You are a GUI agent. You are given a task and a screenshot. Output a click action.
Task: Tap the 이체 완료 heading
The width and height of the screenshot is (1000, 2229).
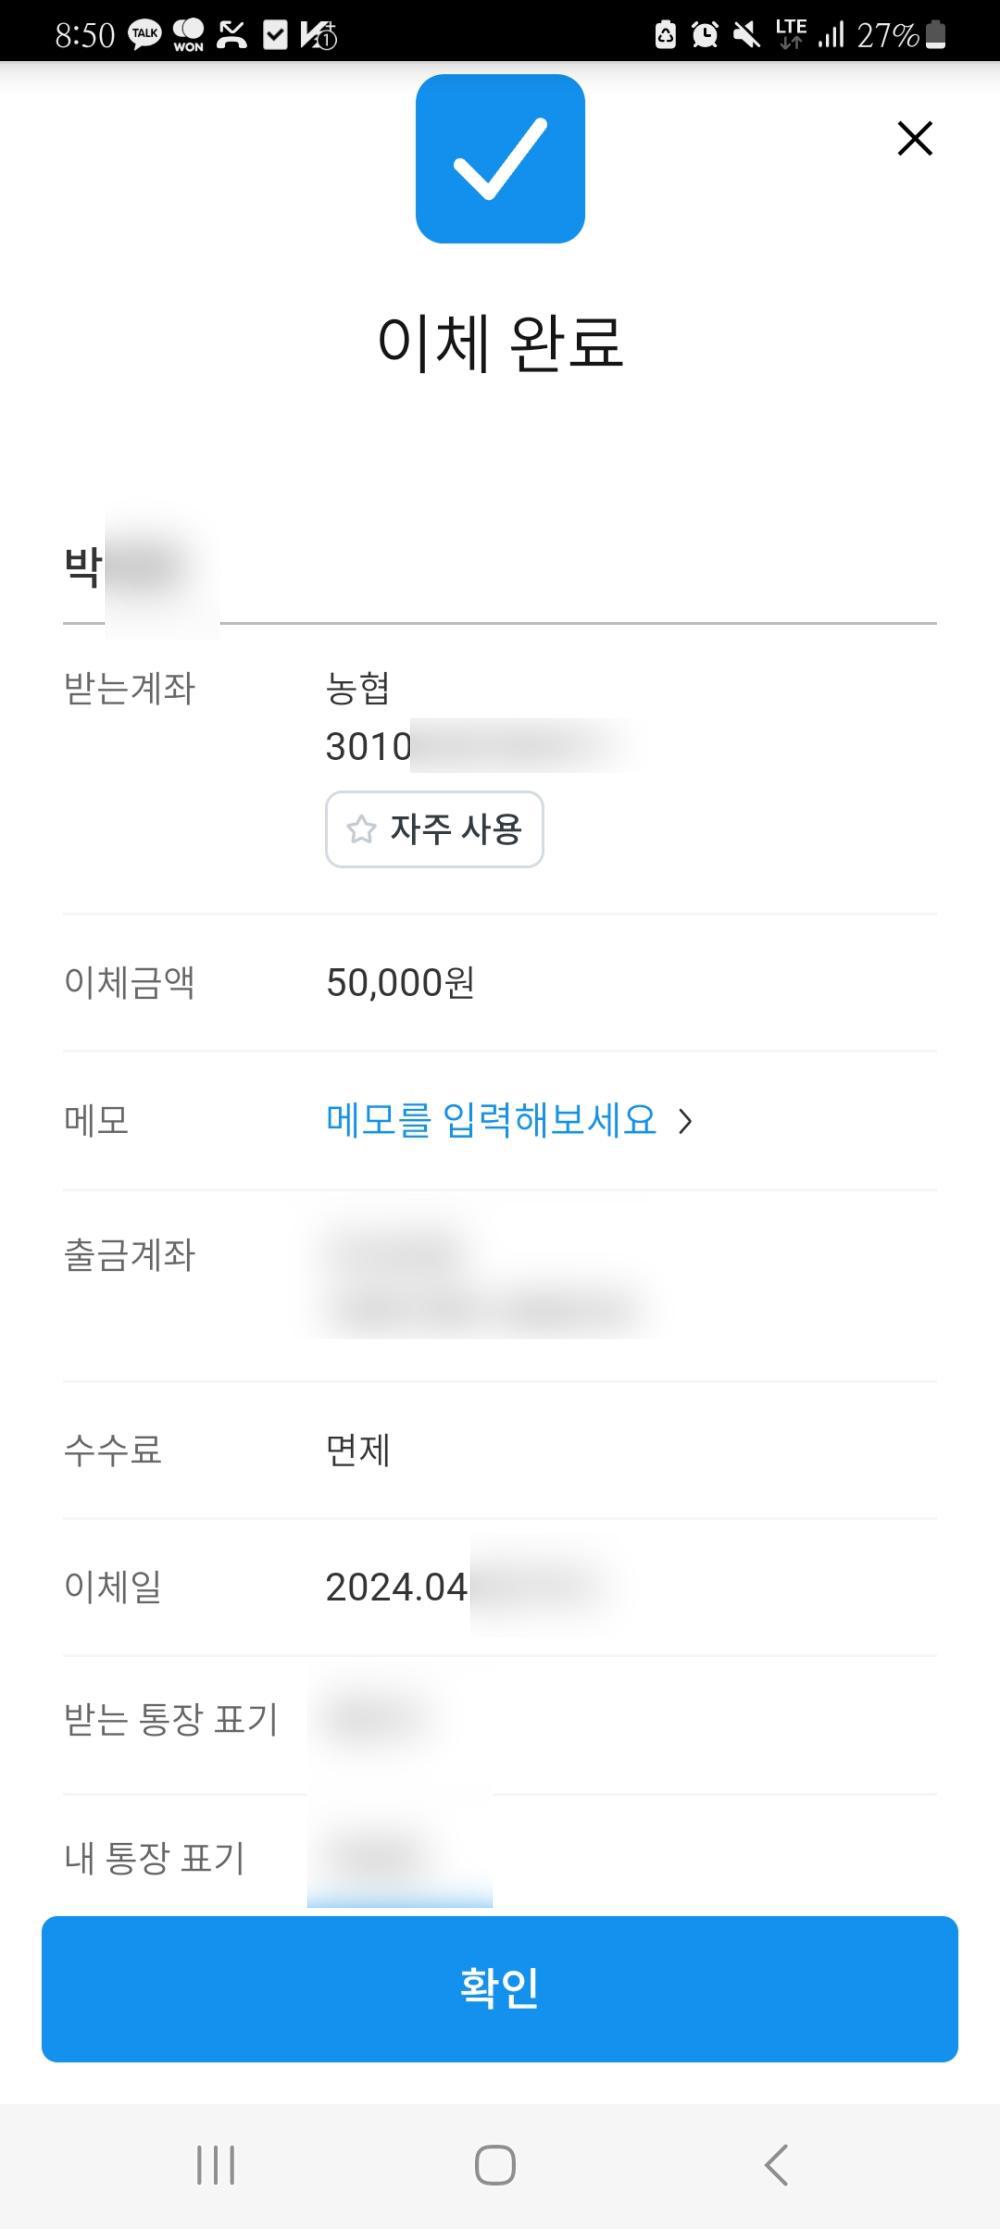coord(500,342)
